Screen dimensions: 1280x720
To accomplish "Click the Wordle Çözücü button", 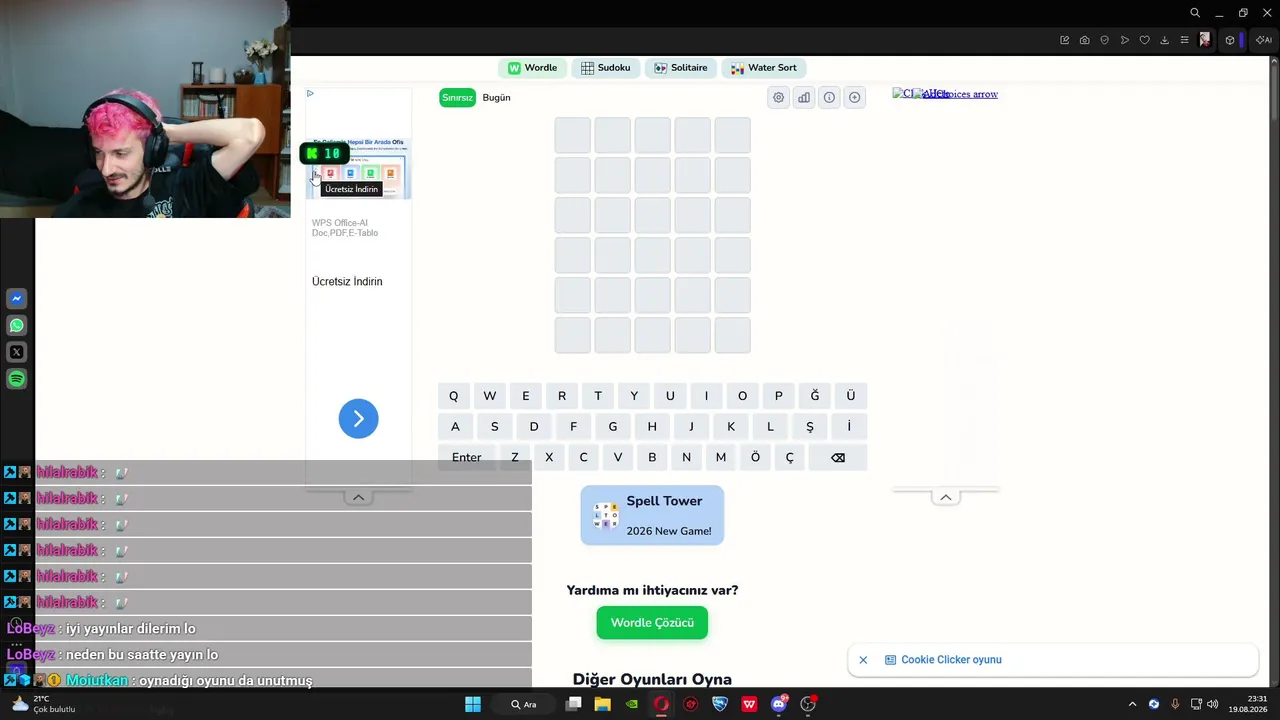I will (x=652, y=622).
